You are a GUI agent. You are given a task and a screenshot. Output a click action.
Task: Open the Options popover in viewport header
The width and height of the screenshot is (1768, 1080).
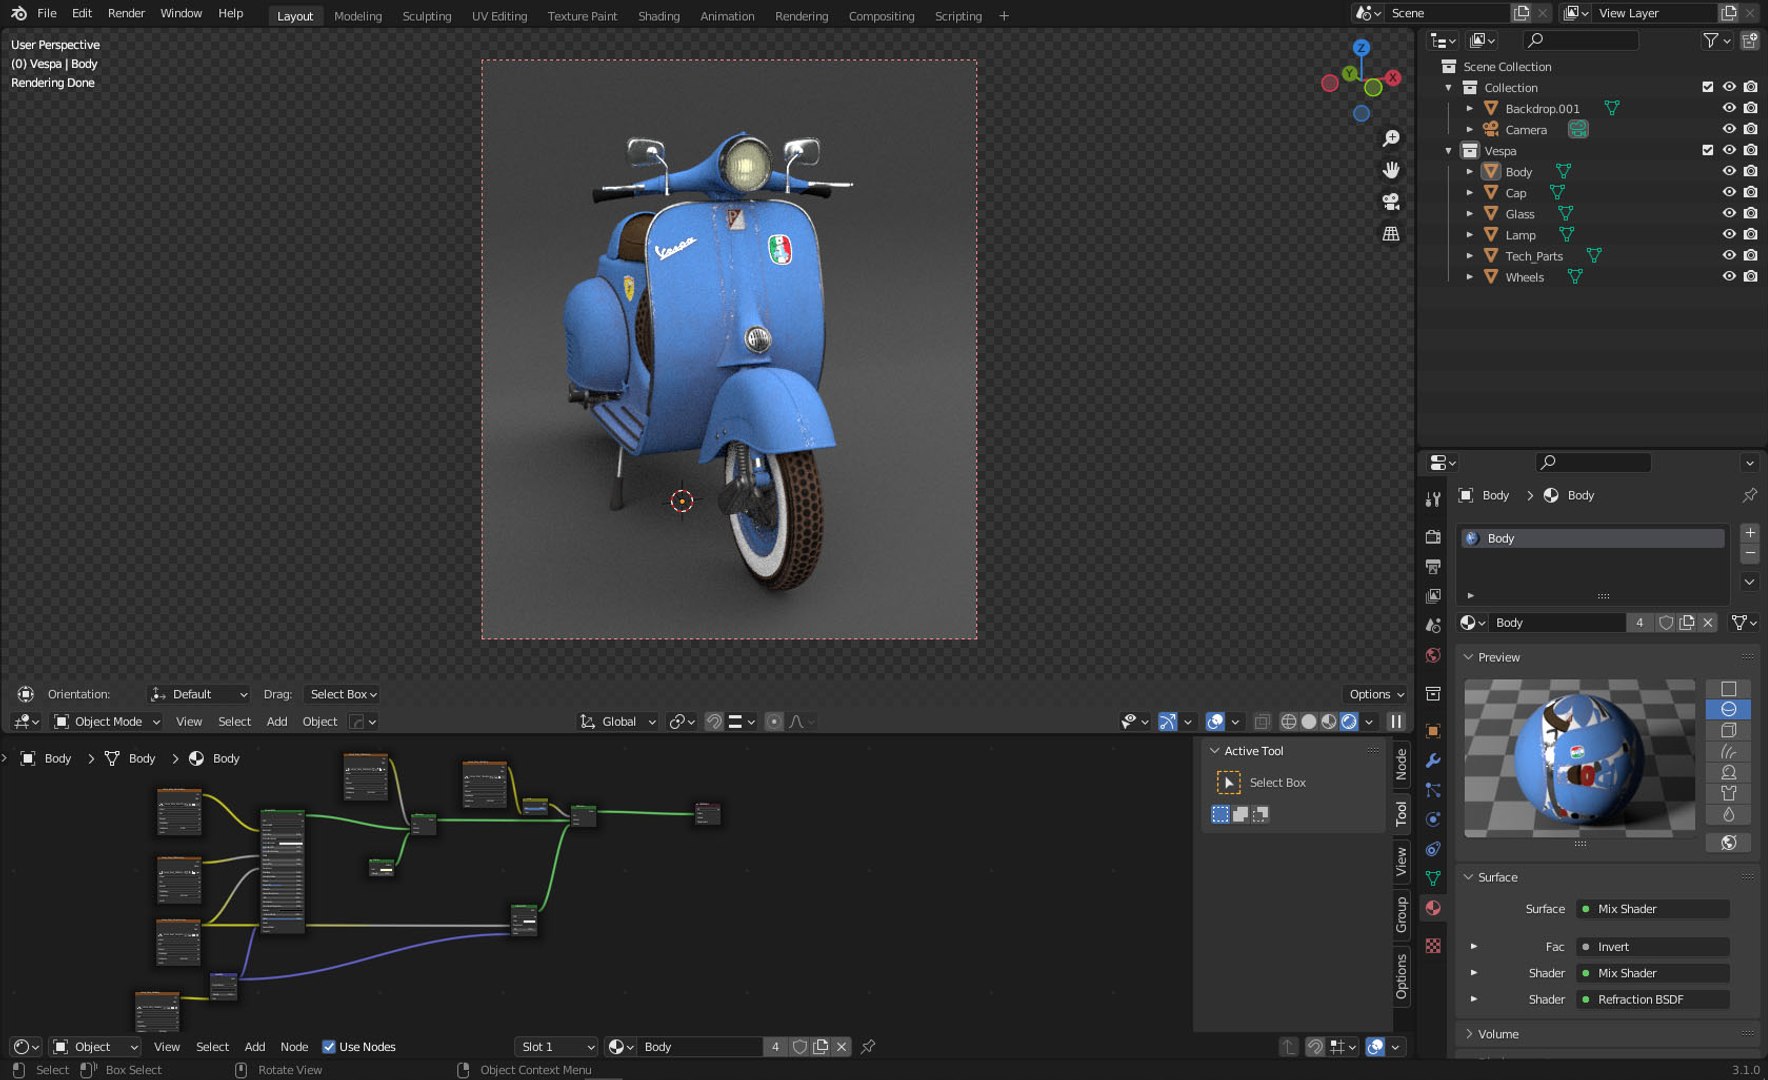[1376, 694]
